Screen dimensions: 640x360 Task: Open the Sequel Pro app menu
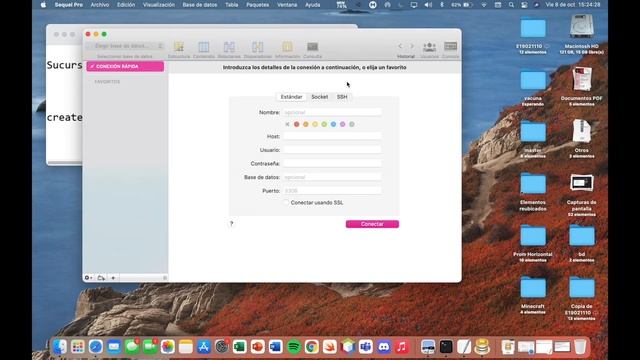point(69,5)
